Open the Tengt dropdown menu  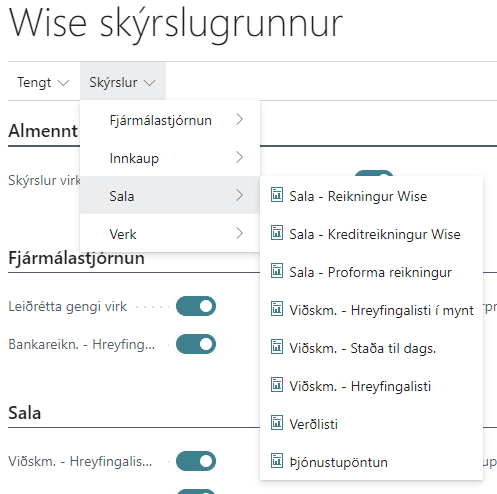point(43,82)
